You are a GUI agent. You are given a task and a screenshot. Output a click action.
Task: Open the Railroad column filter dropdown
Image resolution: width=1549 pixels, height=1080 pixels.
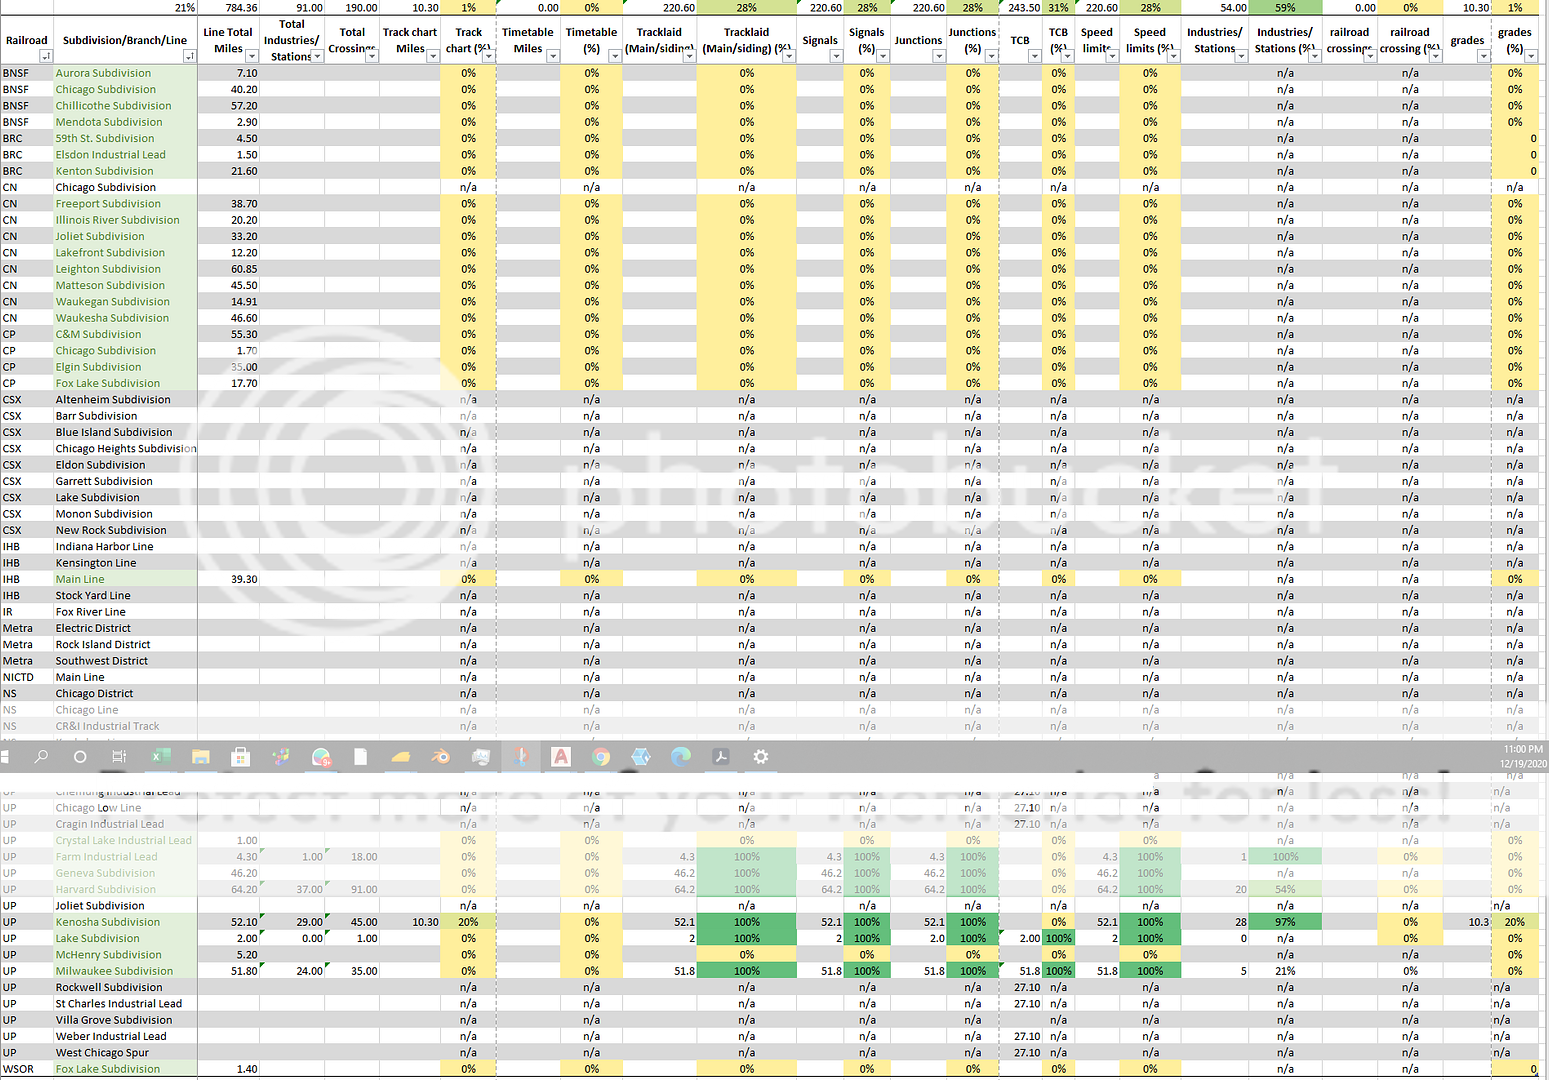click(46, 56)
